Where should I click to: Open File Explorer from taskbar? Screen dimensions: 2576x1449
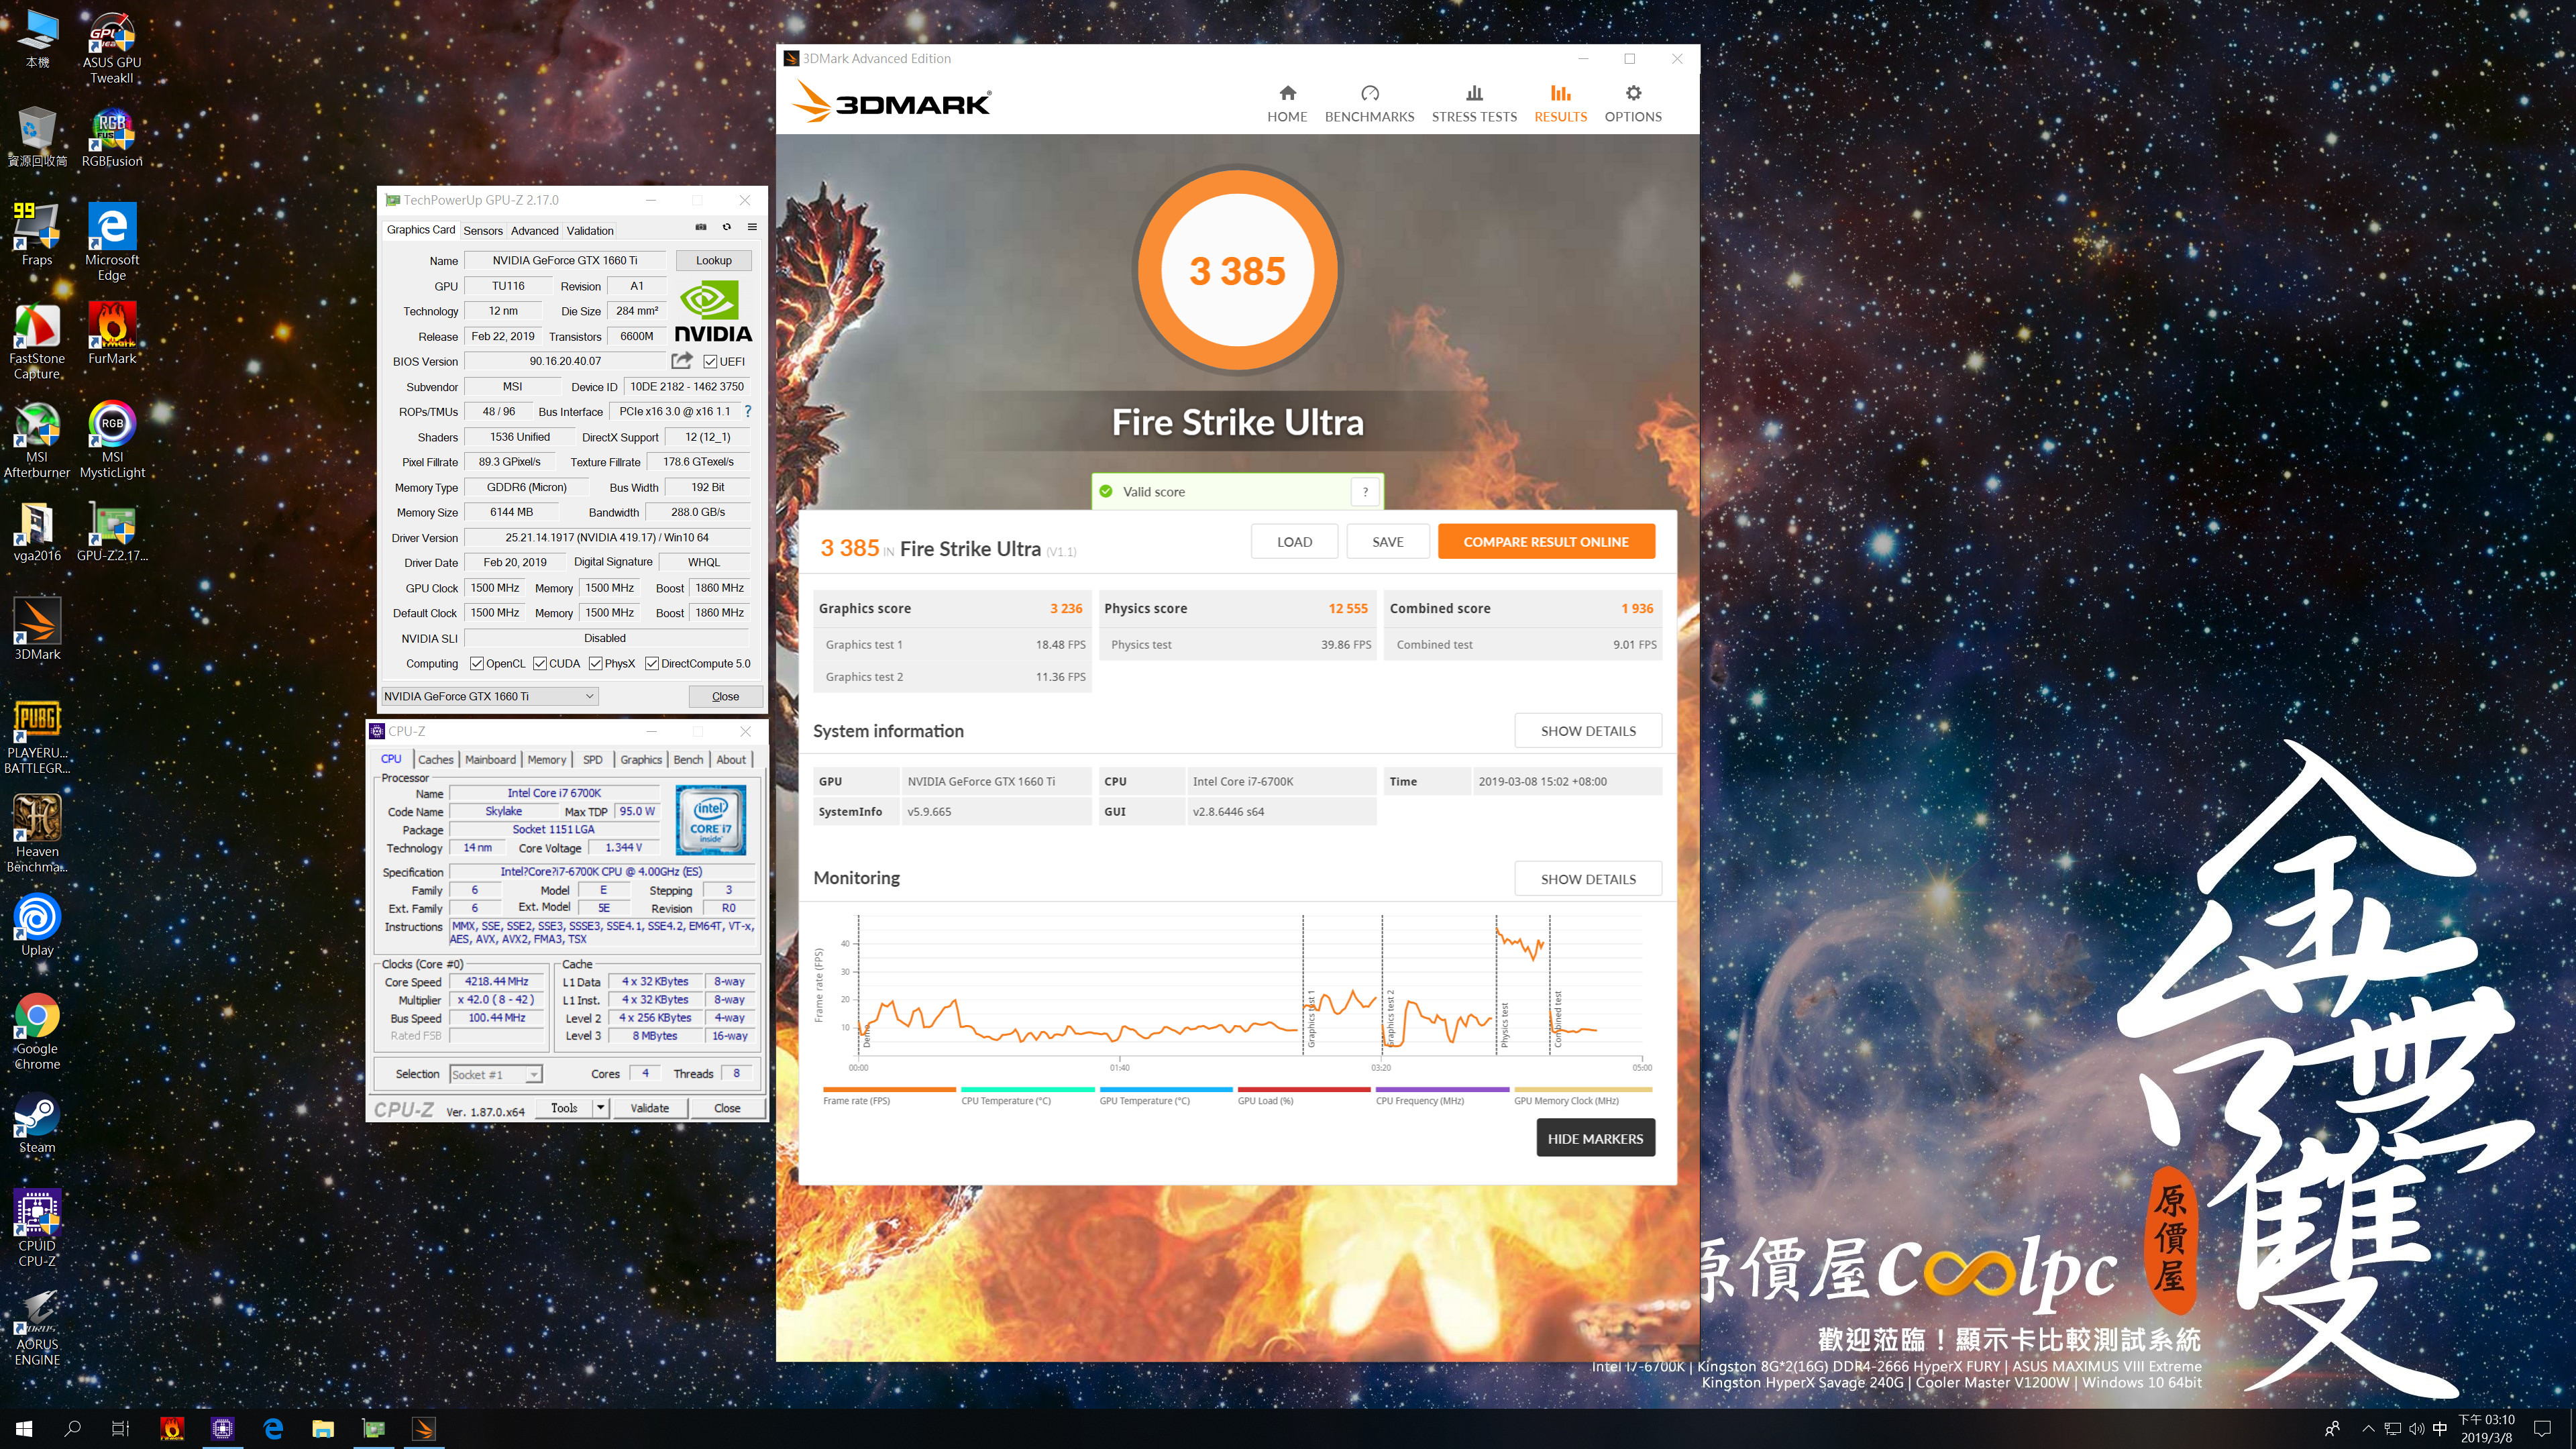click(322, 1428)
